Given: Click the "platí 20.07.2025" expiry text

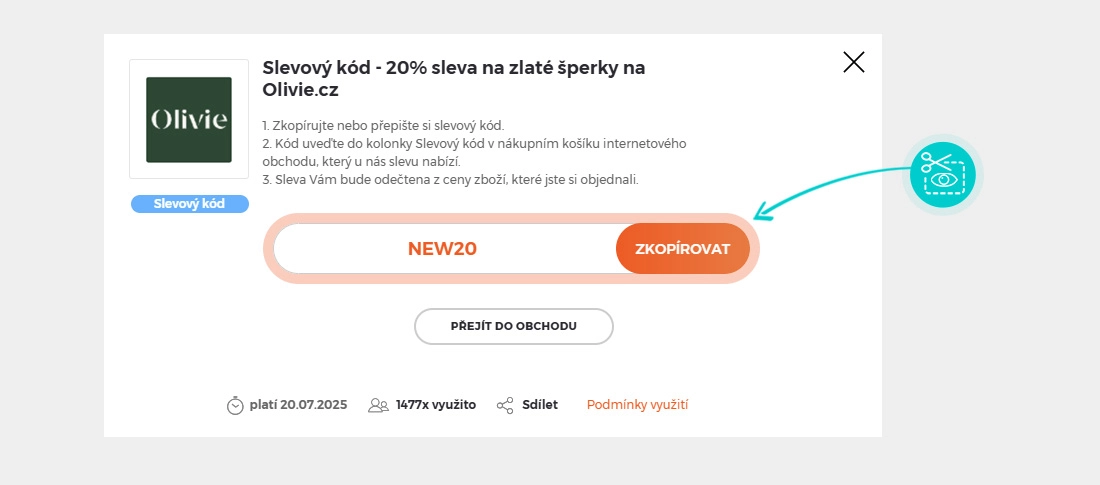Looking at the screenshot, I should (x=298, y=405).
